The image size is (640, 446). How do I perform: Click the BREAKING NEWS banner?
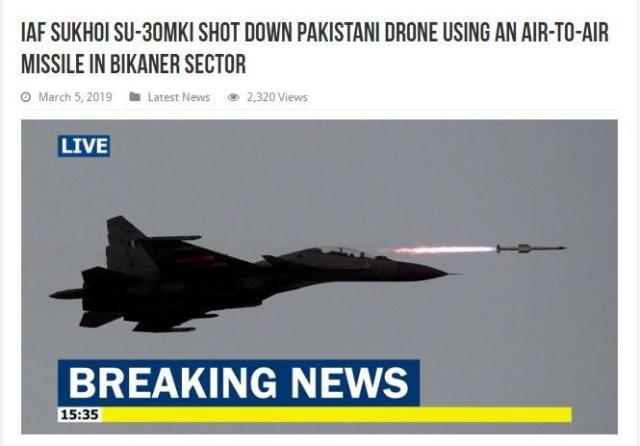pos(238,383)
